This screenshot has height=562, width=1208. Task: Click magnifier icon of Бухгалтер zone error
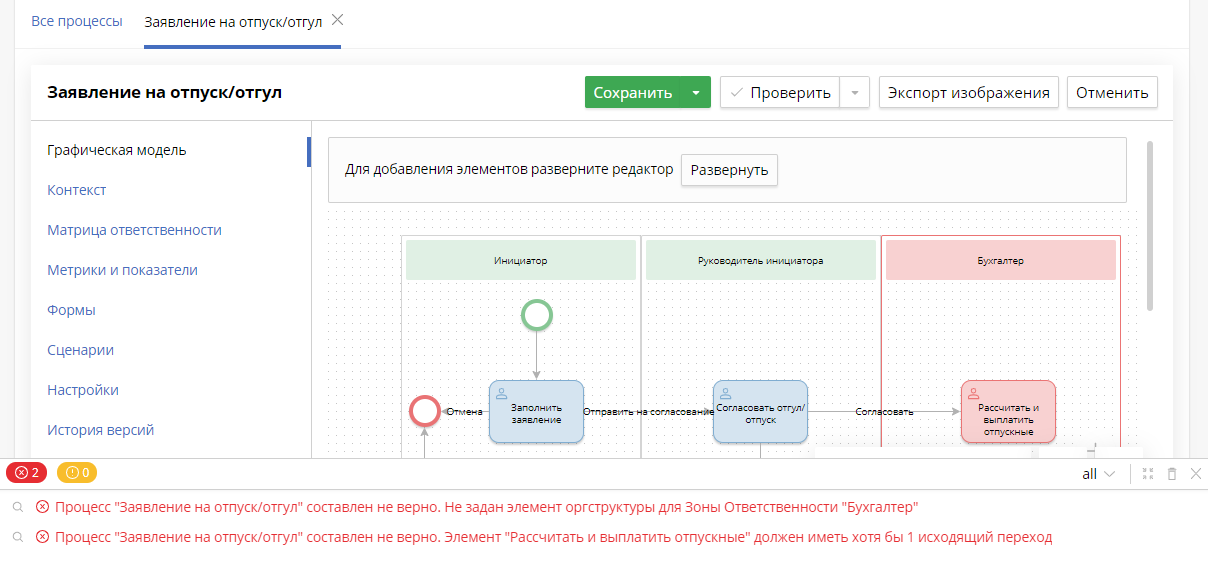17,507
